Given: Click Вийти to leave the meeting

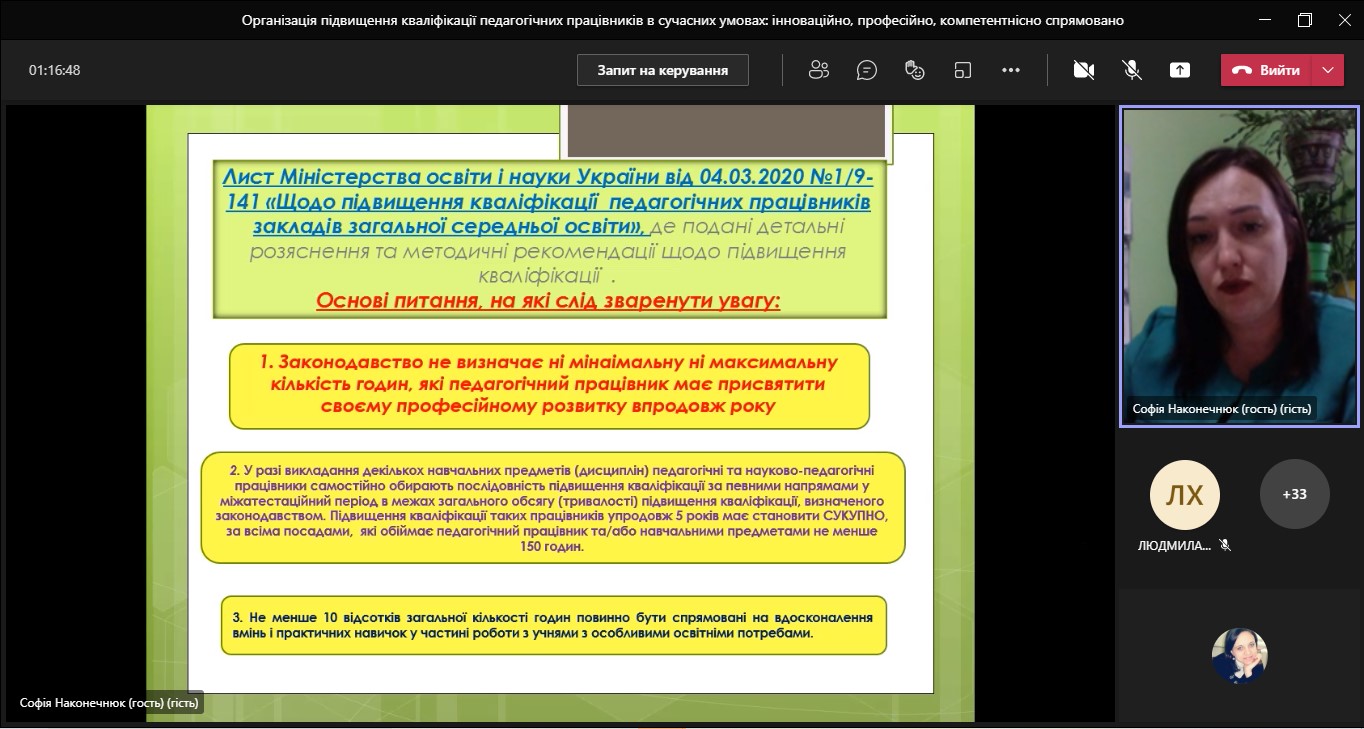Looking at the screenshot, I should [x=1266, y=70].
